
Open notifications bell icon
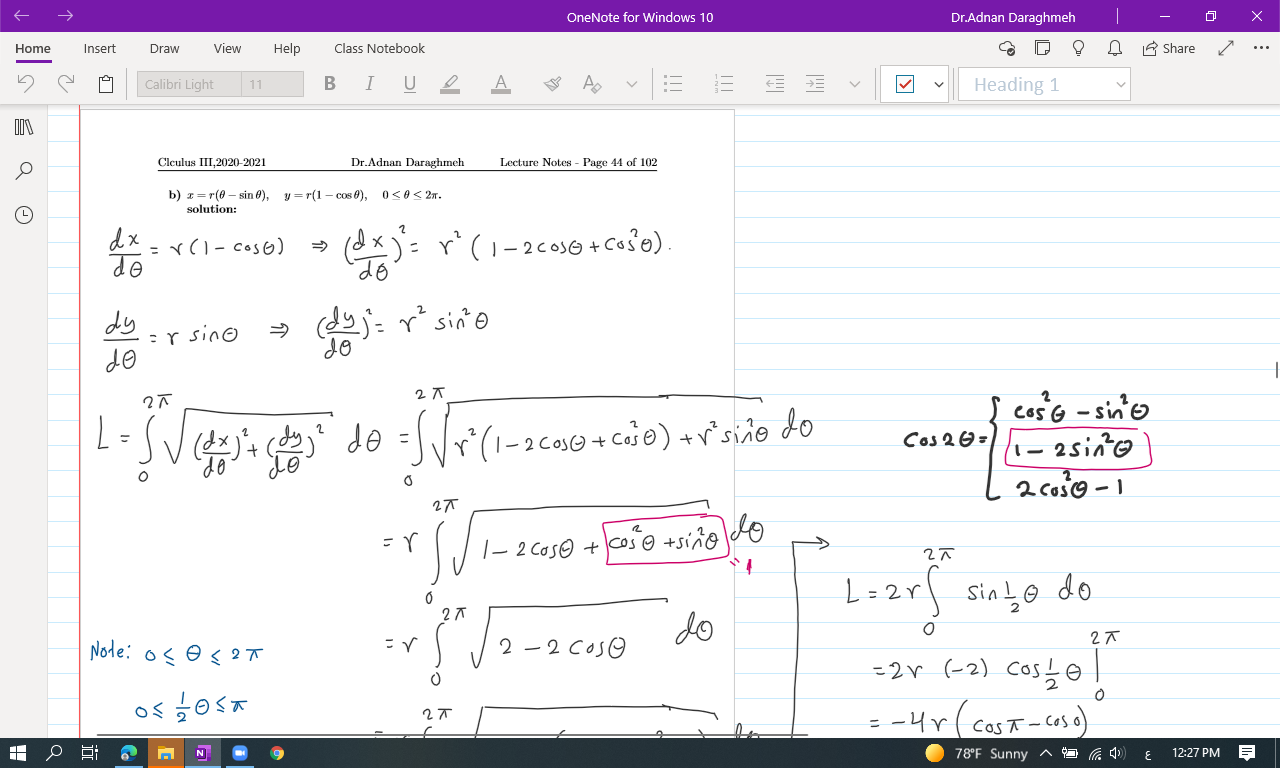pos(1114,48)
